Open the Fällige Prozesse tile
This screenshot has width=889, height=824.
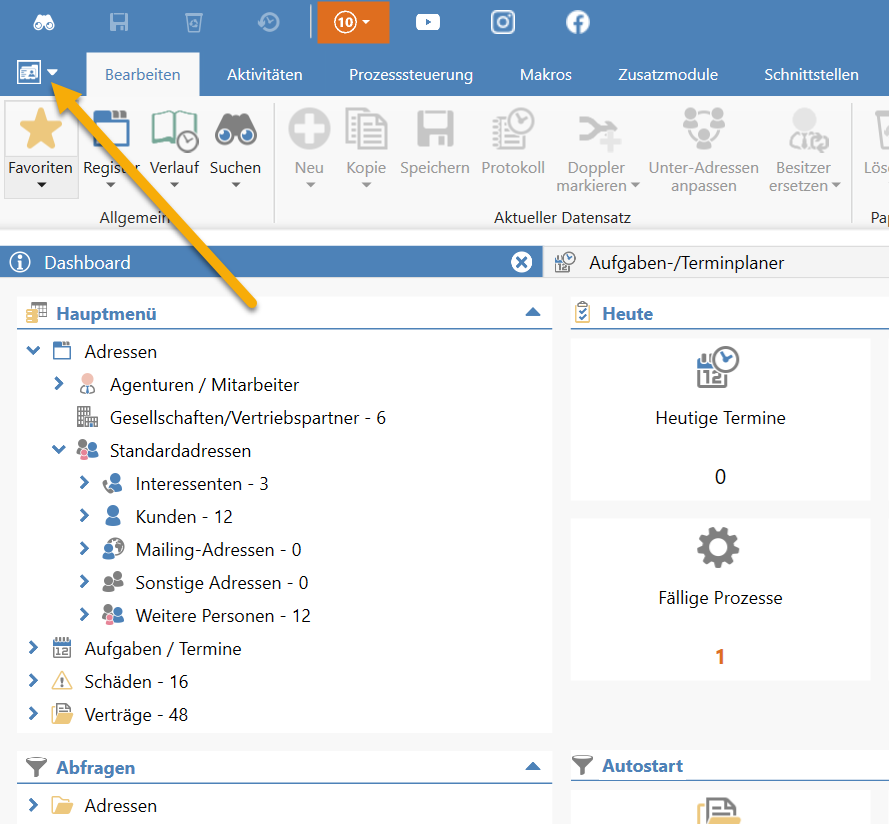pyautogui.click(x=720, y=599)
